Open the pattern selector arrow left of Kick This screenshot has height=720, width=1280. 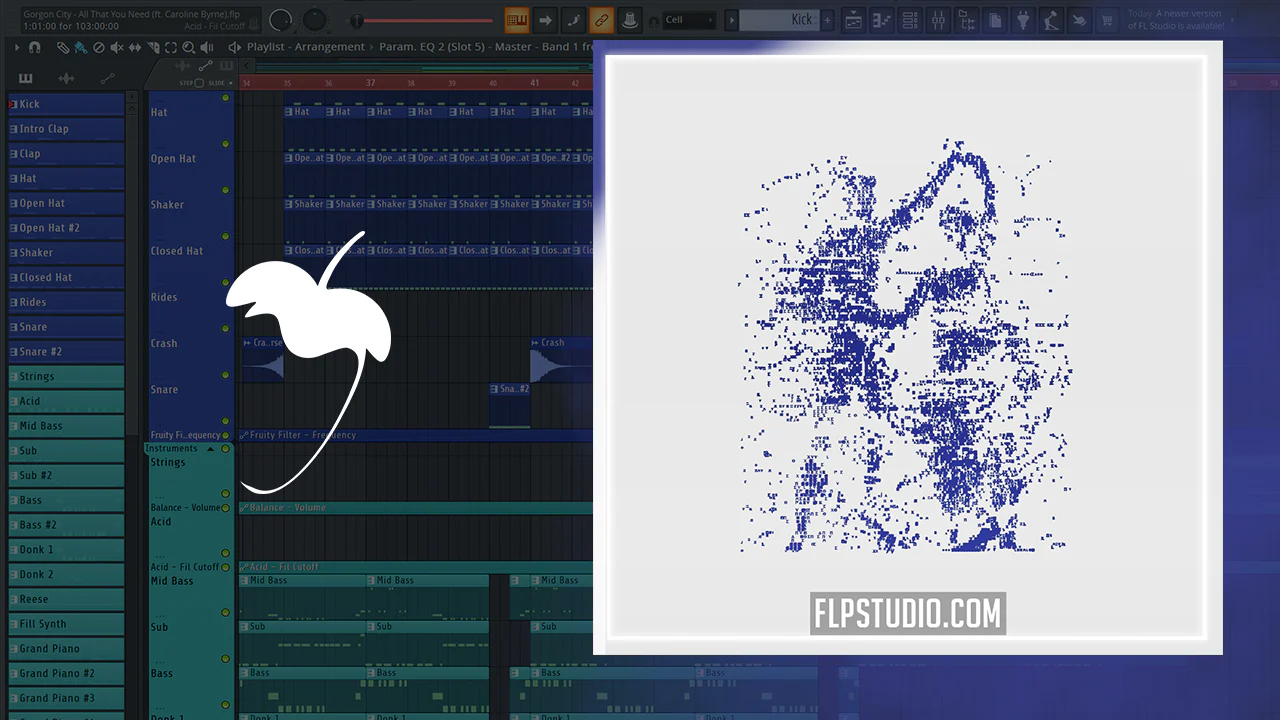(731, 20)
